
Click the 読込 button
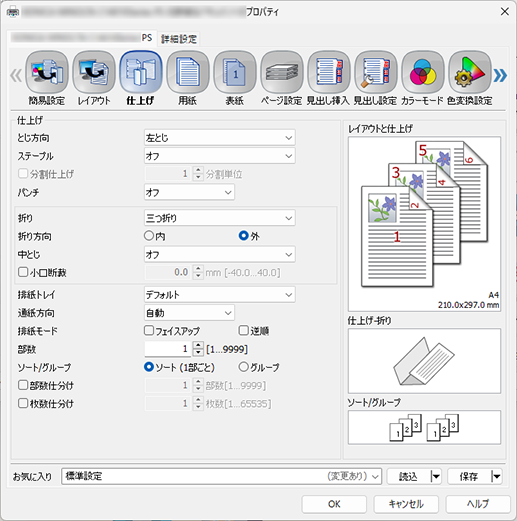(x=409, y=476)
